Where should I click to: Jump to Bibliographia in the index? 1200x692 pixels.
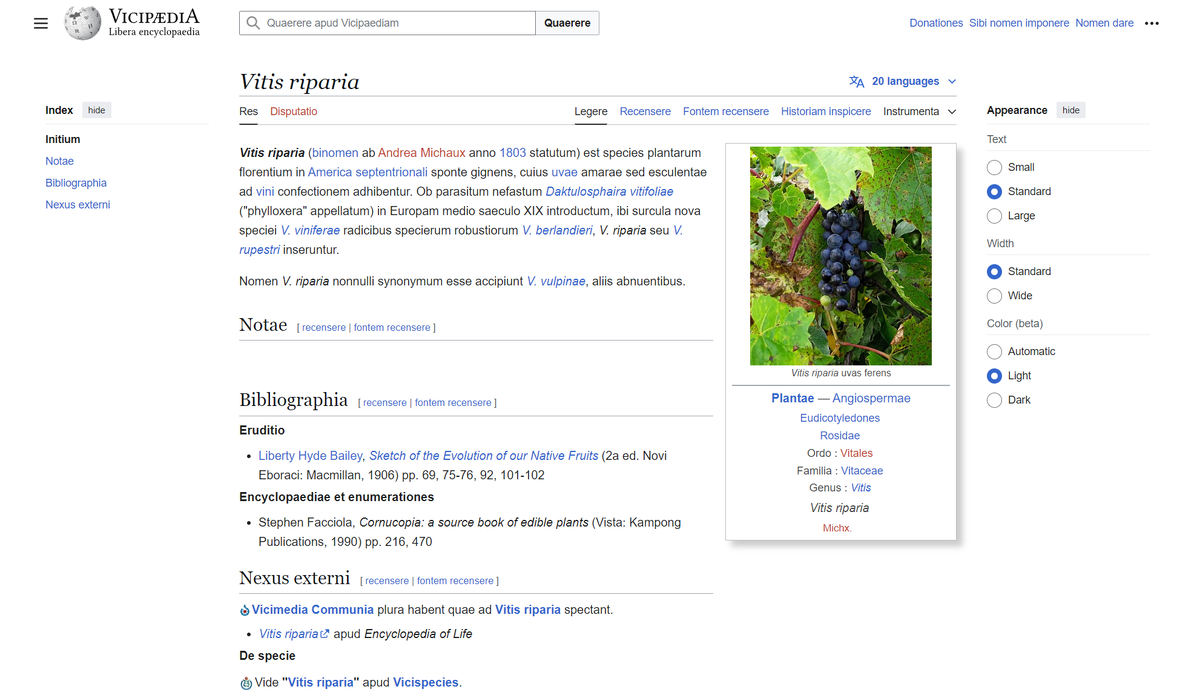[x=76, y=183]
